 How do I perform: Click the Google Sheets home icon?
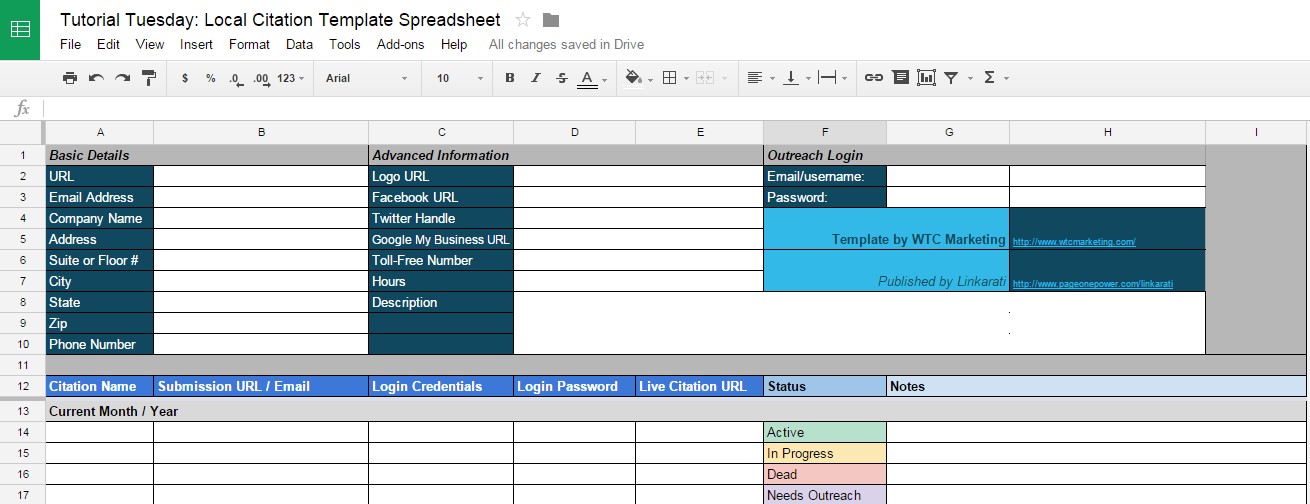(x=20, y=29)
